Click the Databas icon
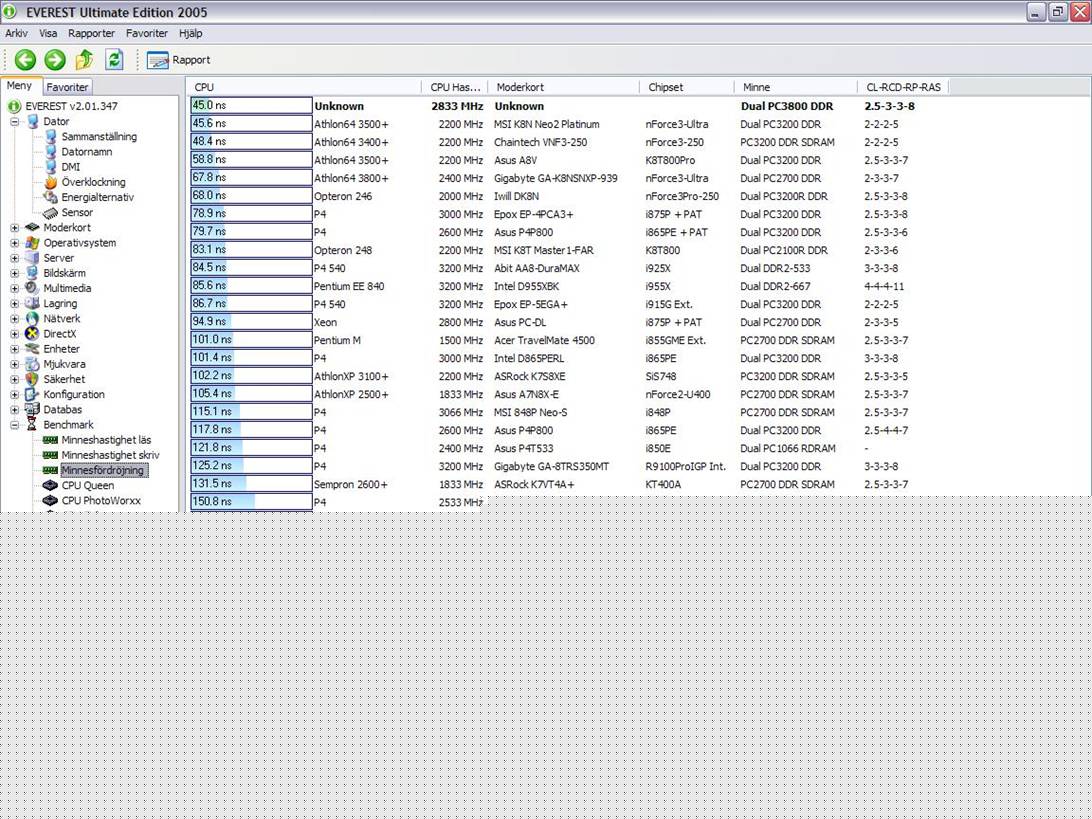This screenshot has width=1092, height=819. 32,410
